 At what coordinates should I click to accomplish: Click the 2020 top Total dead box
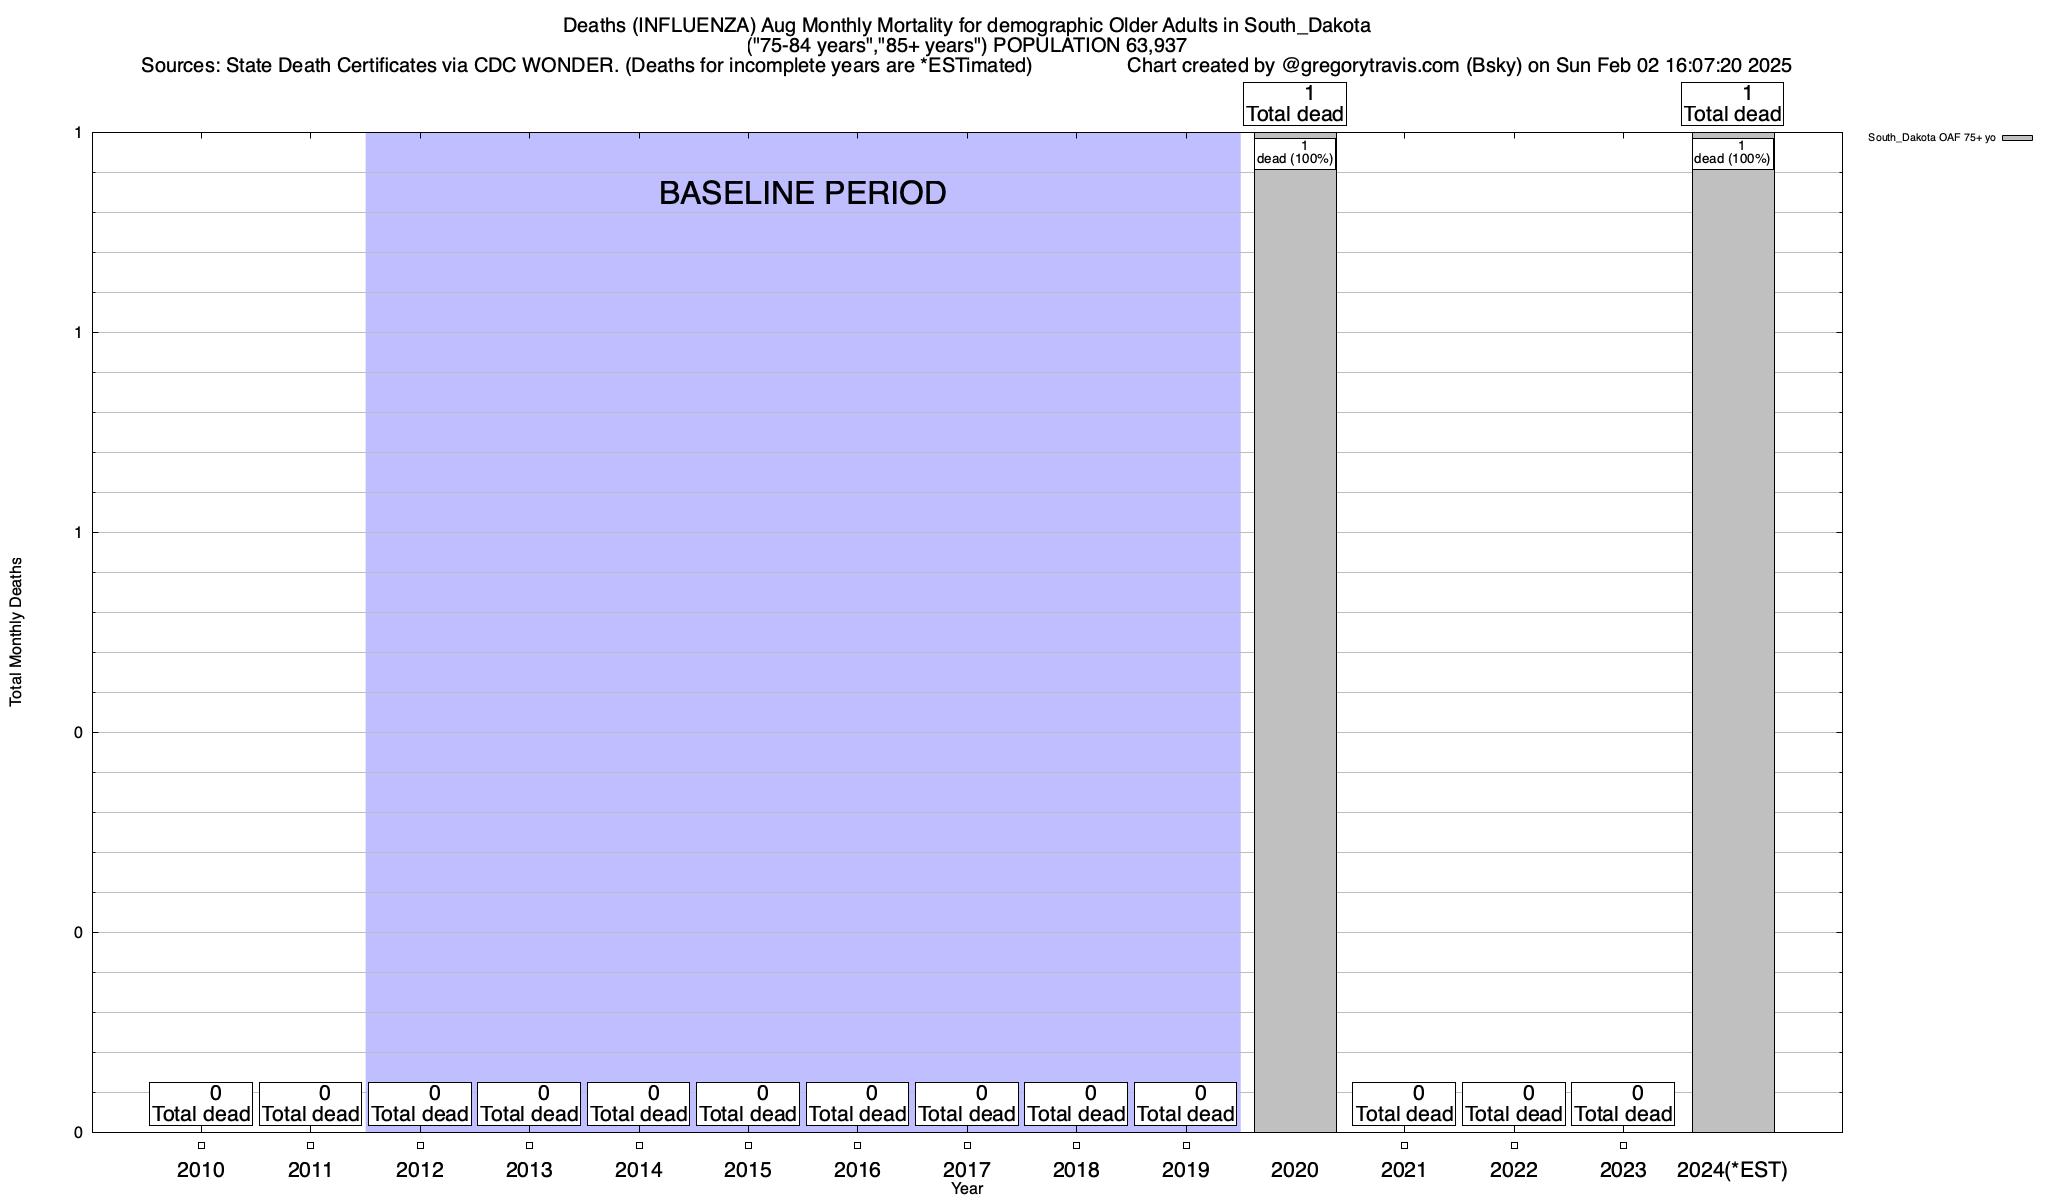(1295, 104)
